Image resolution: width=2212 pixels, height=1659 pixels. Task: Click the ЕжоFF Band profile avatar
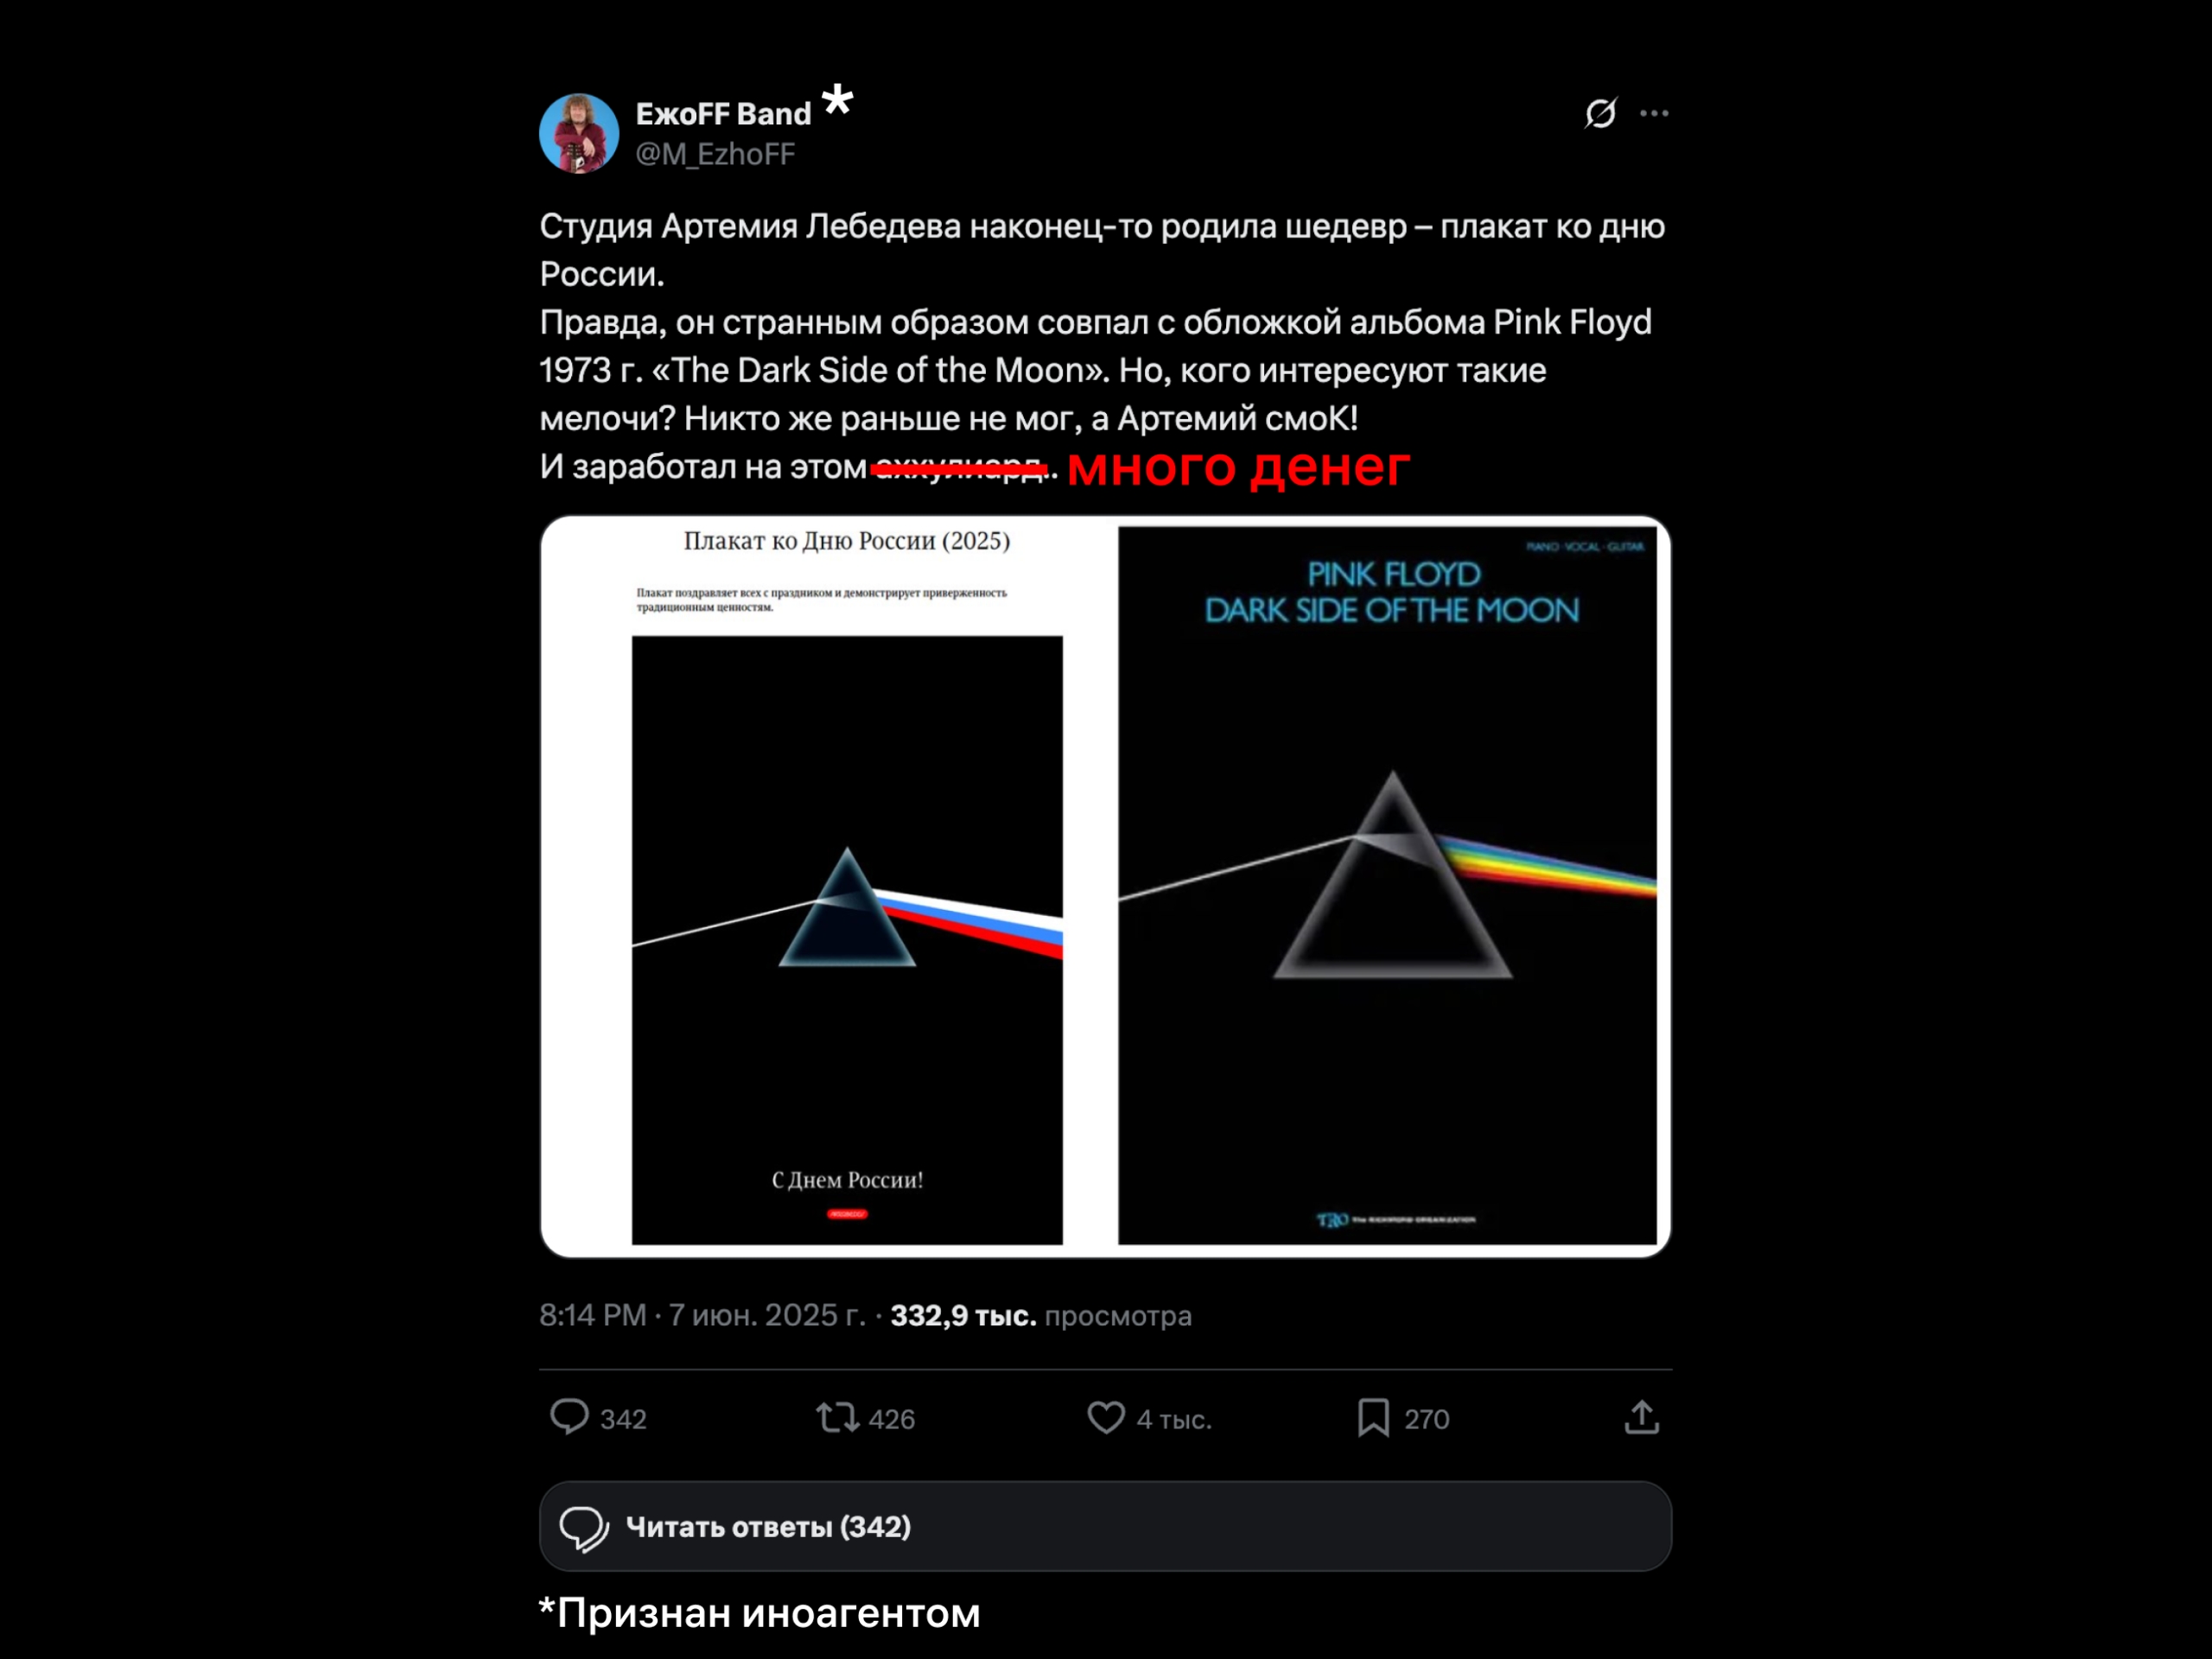point(579,133)
